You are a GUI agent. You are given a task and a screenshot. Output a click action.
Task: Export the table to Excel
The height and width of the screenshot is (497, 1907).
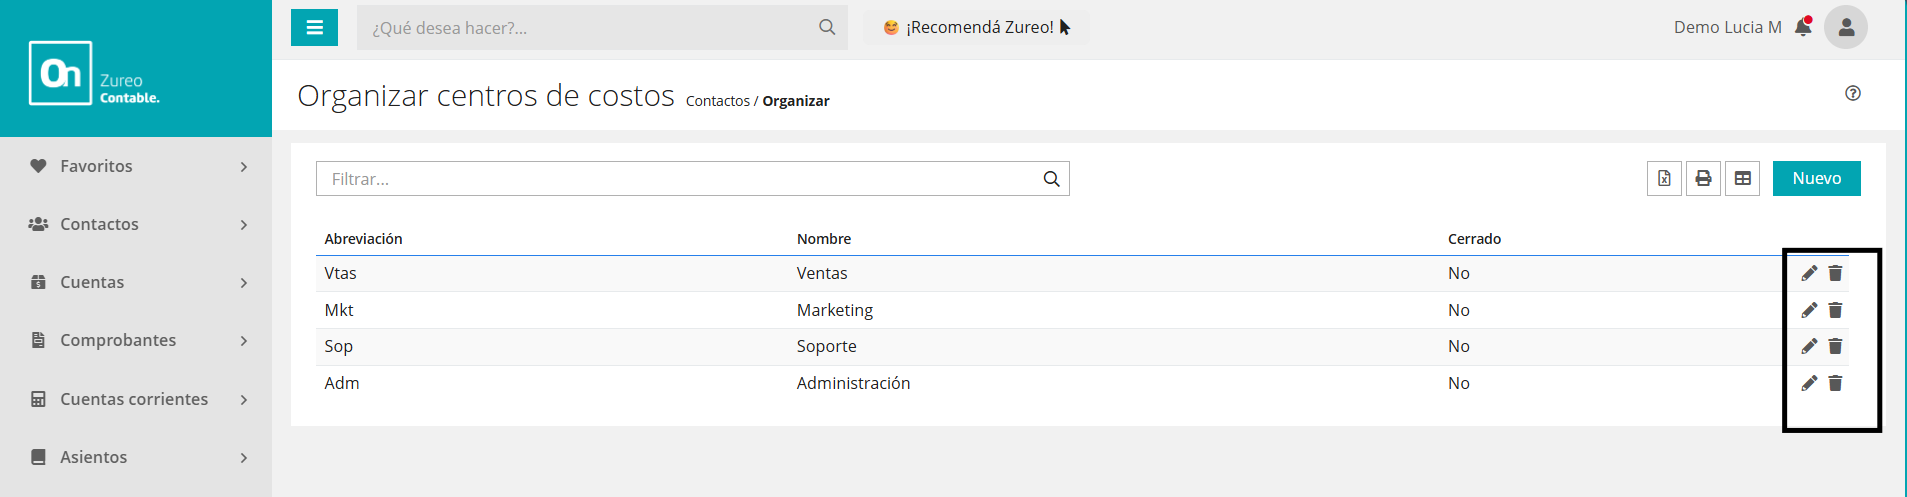pos(1664,179)
